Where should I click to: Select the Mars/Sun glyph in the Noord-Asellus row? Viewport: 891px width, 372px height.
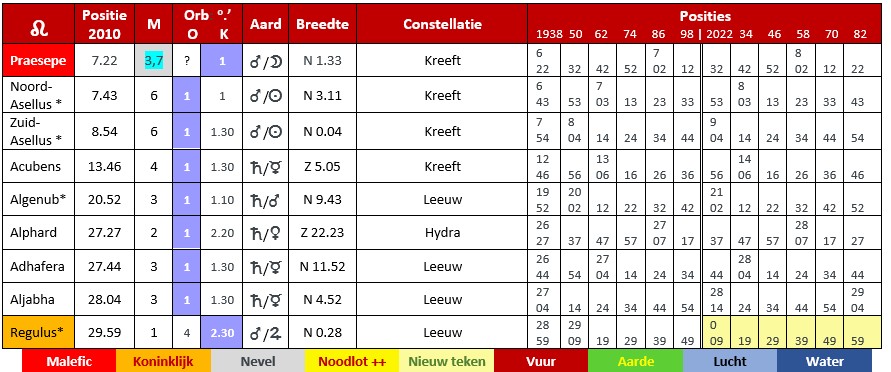tap(266, 95)
